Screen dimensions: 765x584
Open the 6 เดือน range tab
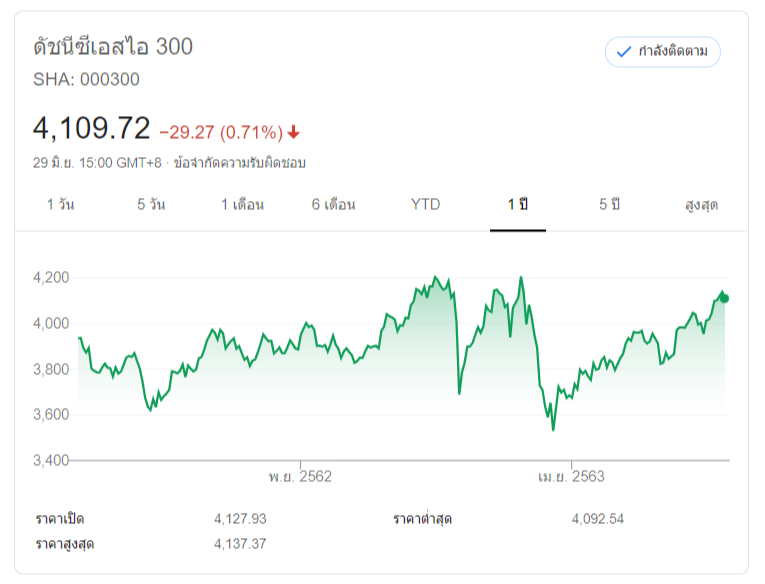pyautogui.click(x=333, y=205)
